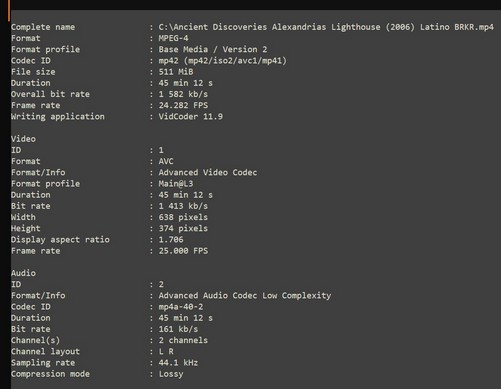Click the Main@L3 format profile value
Viewport: 501px width, 389px height.
tap(176, 184)
